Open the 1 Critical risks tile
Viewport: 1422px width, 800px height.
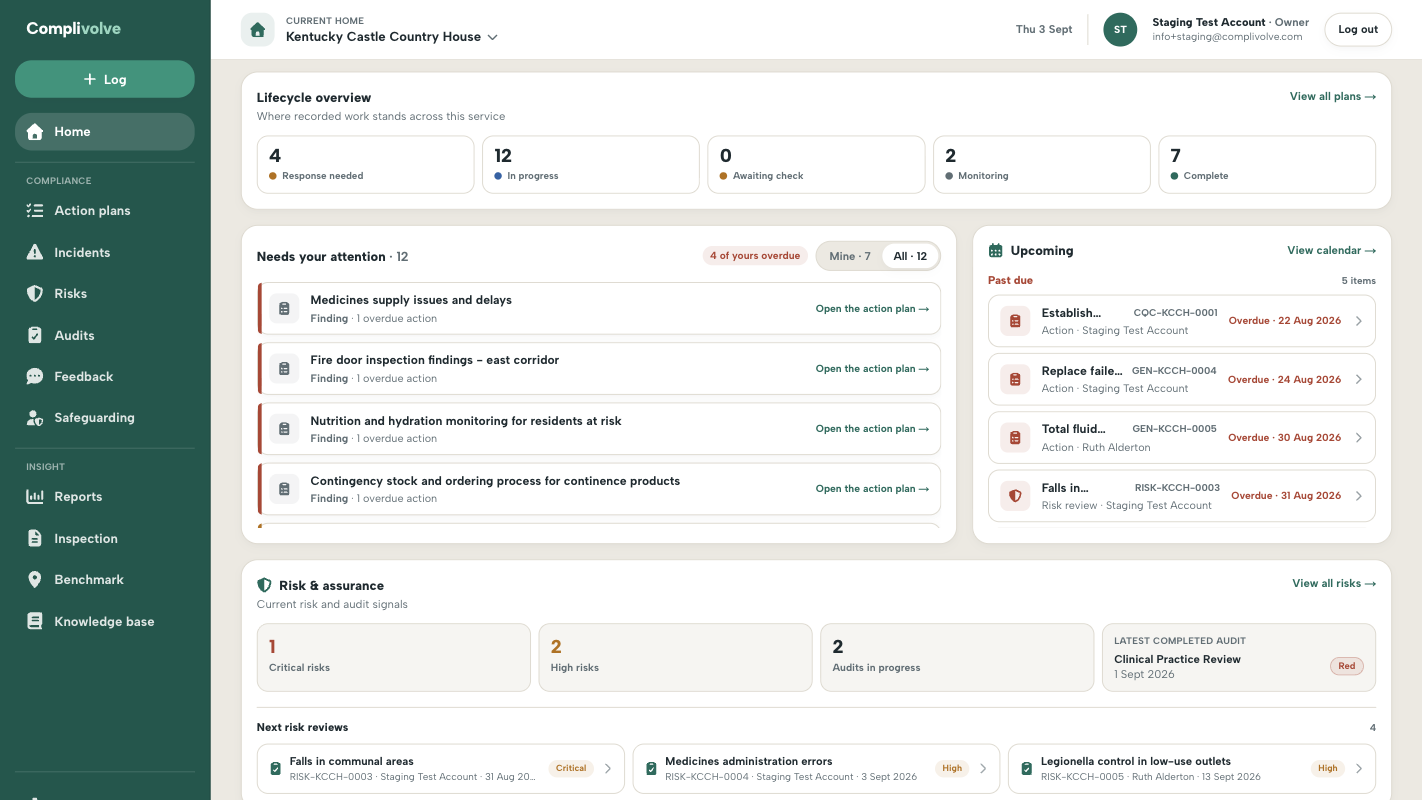click(394, 658)
